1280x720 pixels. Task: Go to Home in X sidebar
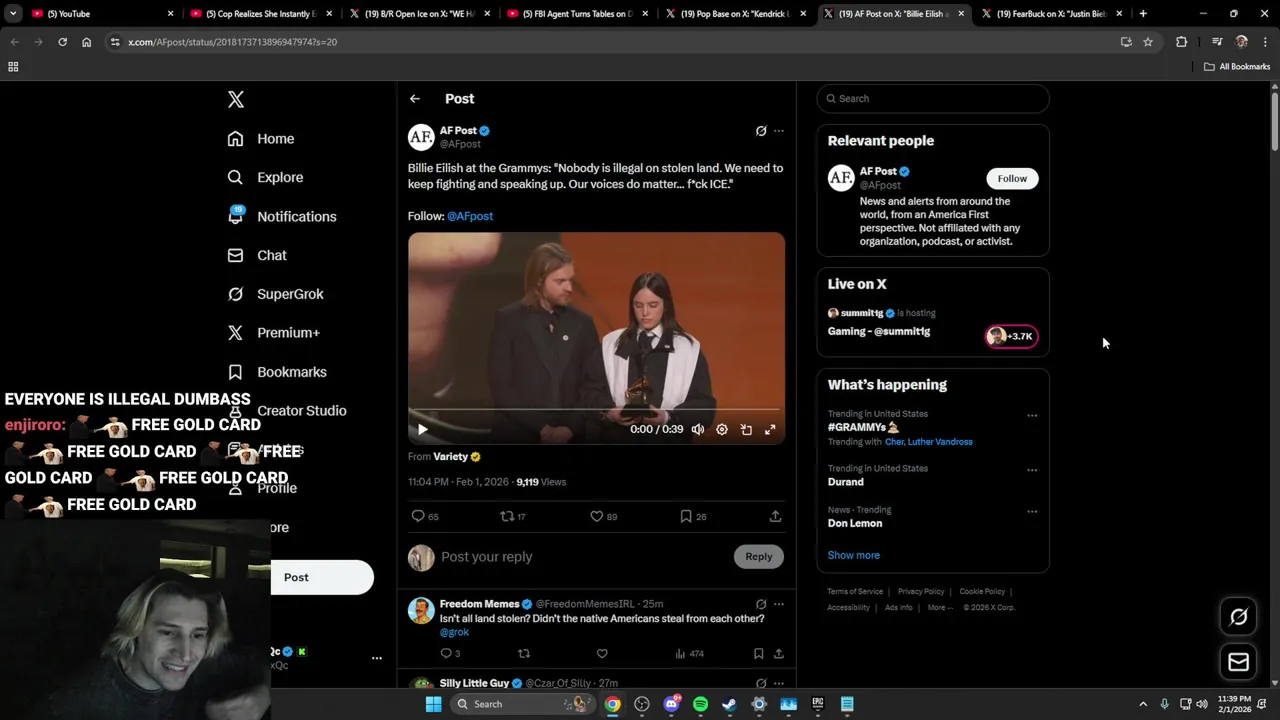[261, 139]
